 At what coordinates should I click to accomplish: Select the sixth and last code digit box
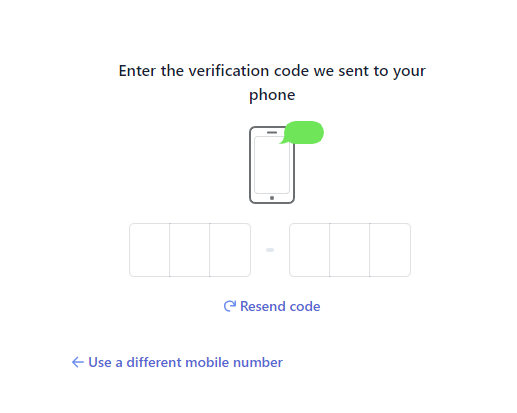[390, 250]
